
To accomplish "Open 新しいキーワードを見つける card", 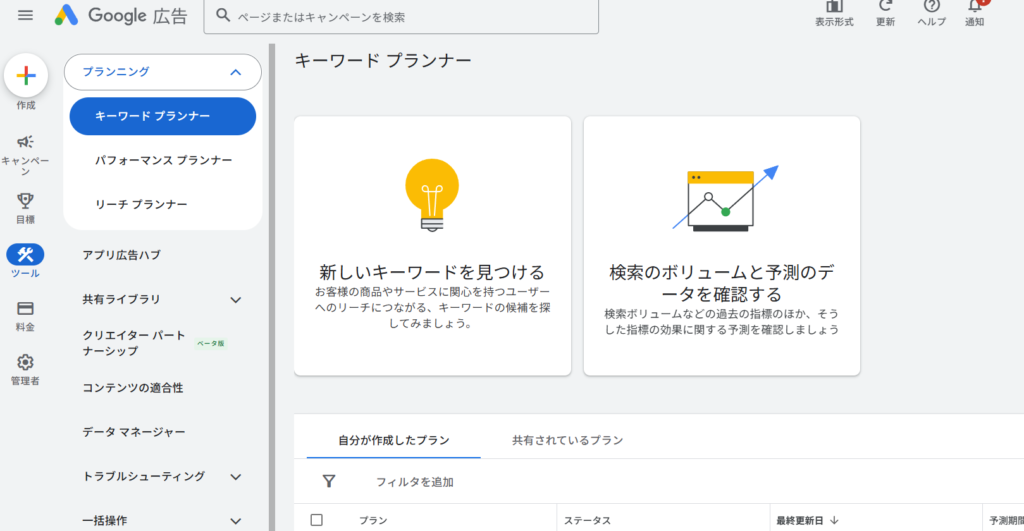I will pos(432,246).
